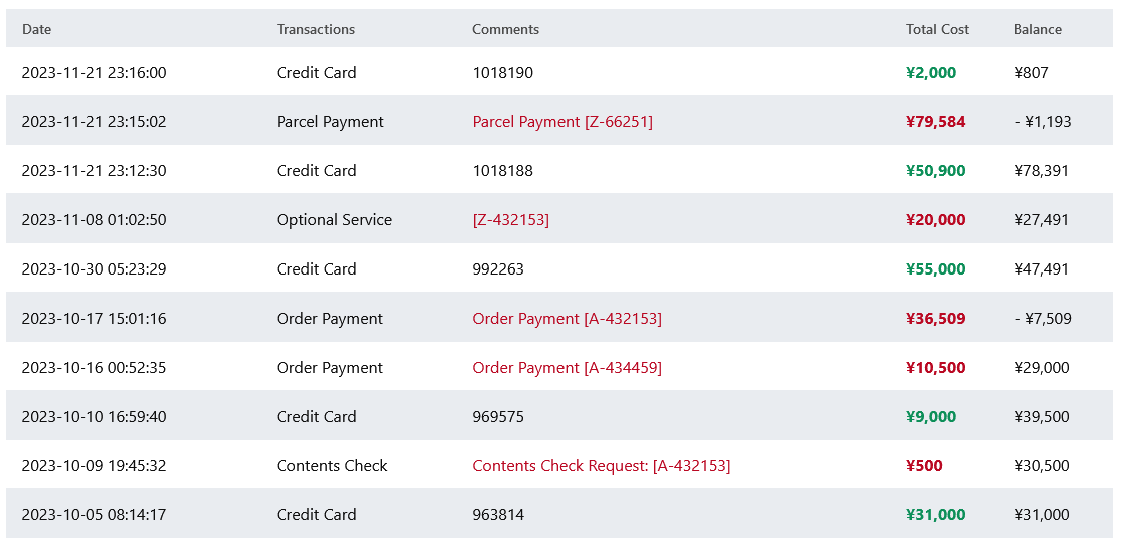The image size is (1122, 544).
Task: Click the Contents Check transaction cell
Action: click(x=331, y=466)
